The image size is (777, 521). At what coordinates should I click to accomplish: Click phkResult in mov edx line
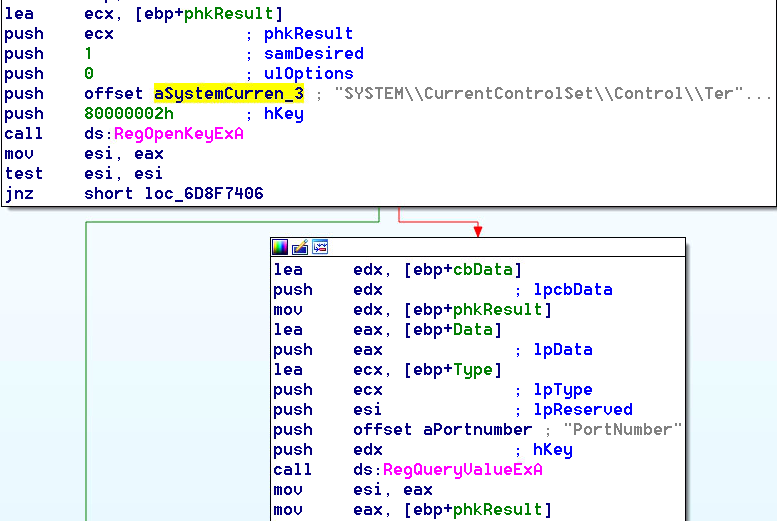pyautogui.click(x=498, y=310)
